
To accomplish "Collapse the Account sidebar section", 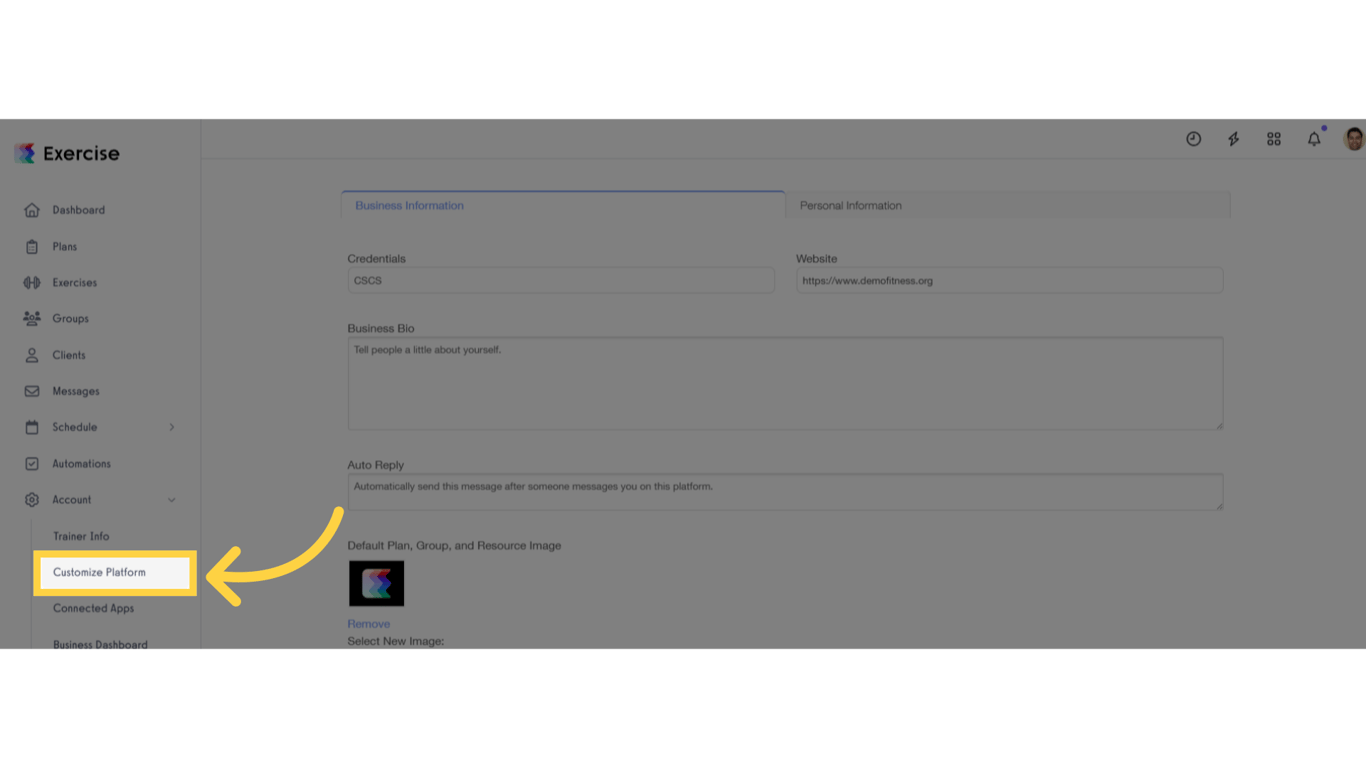I will (x=170, y=499).
